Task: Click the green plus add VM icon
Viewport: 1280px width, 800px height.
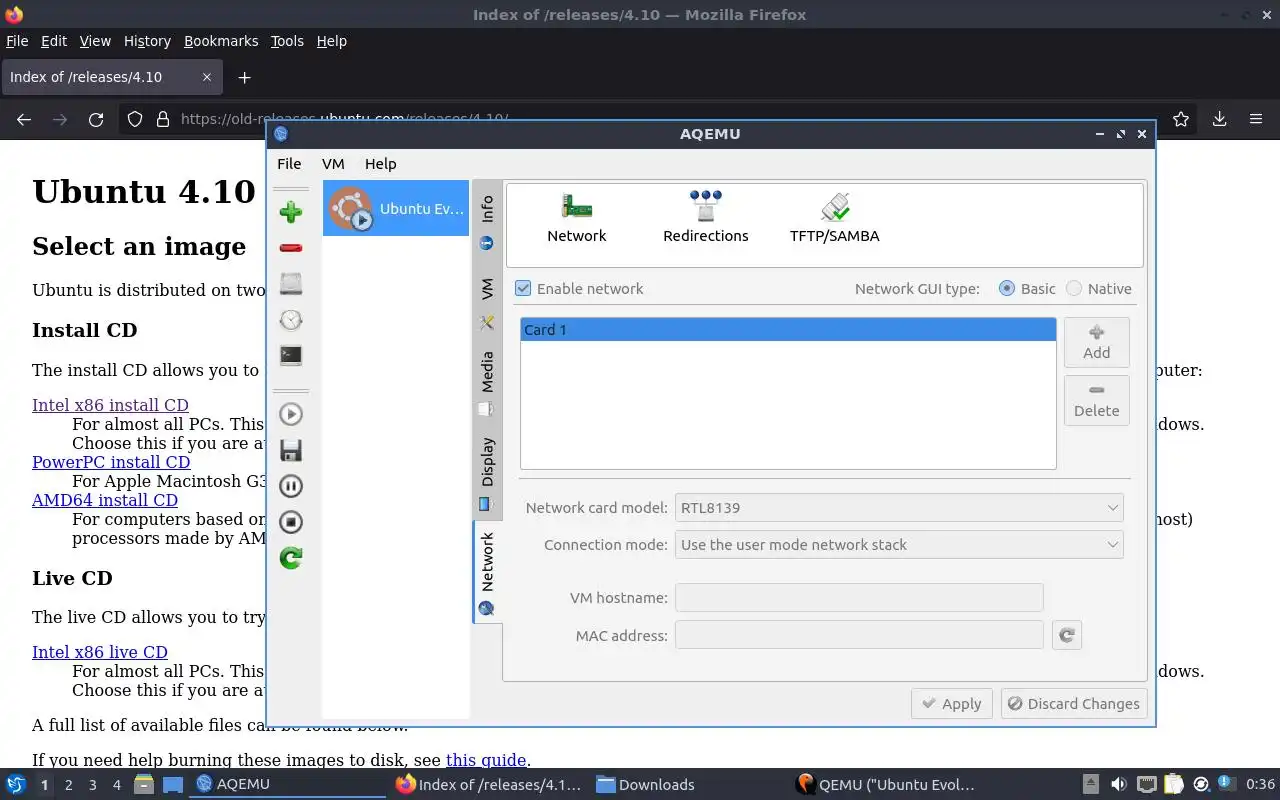Action: coord(291,212)
